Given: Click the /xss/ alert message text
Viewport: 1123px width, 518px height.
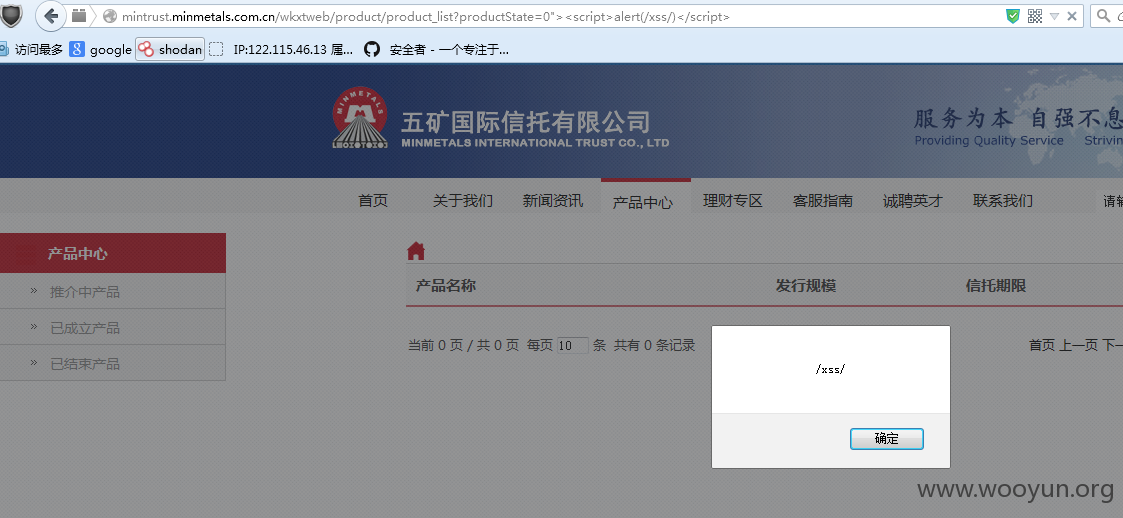Looking at the screenshot, I should 830,369.
